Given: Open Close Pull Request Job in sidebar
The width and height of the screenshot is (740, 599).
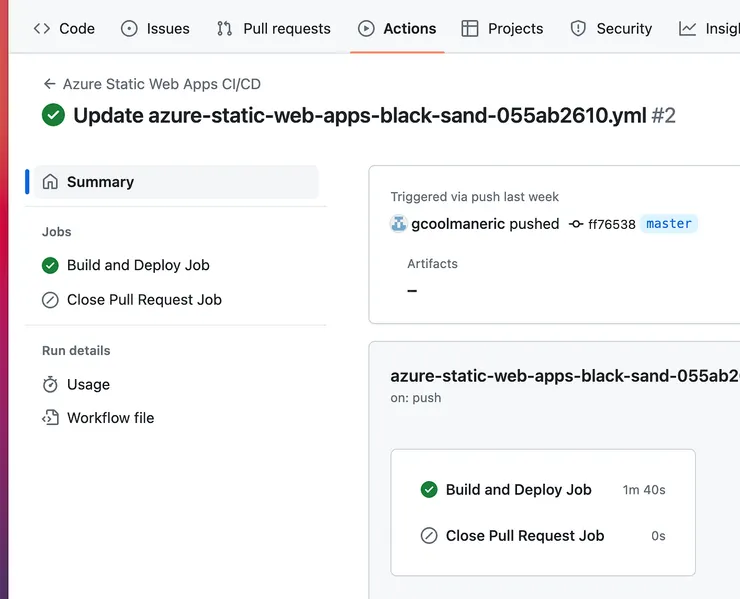Looking at the screenshot, I should 144,300.
